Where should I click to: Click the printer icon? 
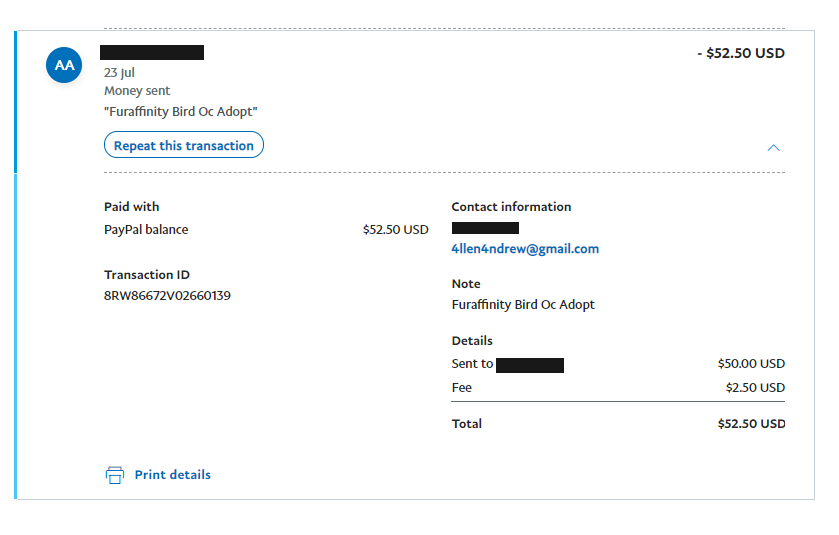pyautogui.click(x=115, y=475)
